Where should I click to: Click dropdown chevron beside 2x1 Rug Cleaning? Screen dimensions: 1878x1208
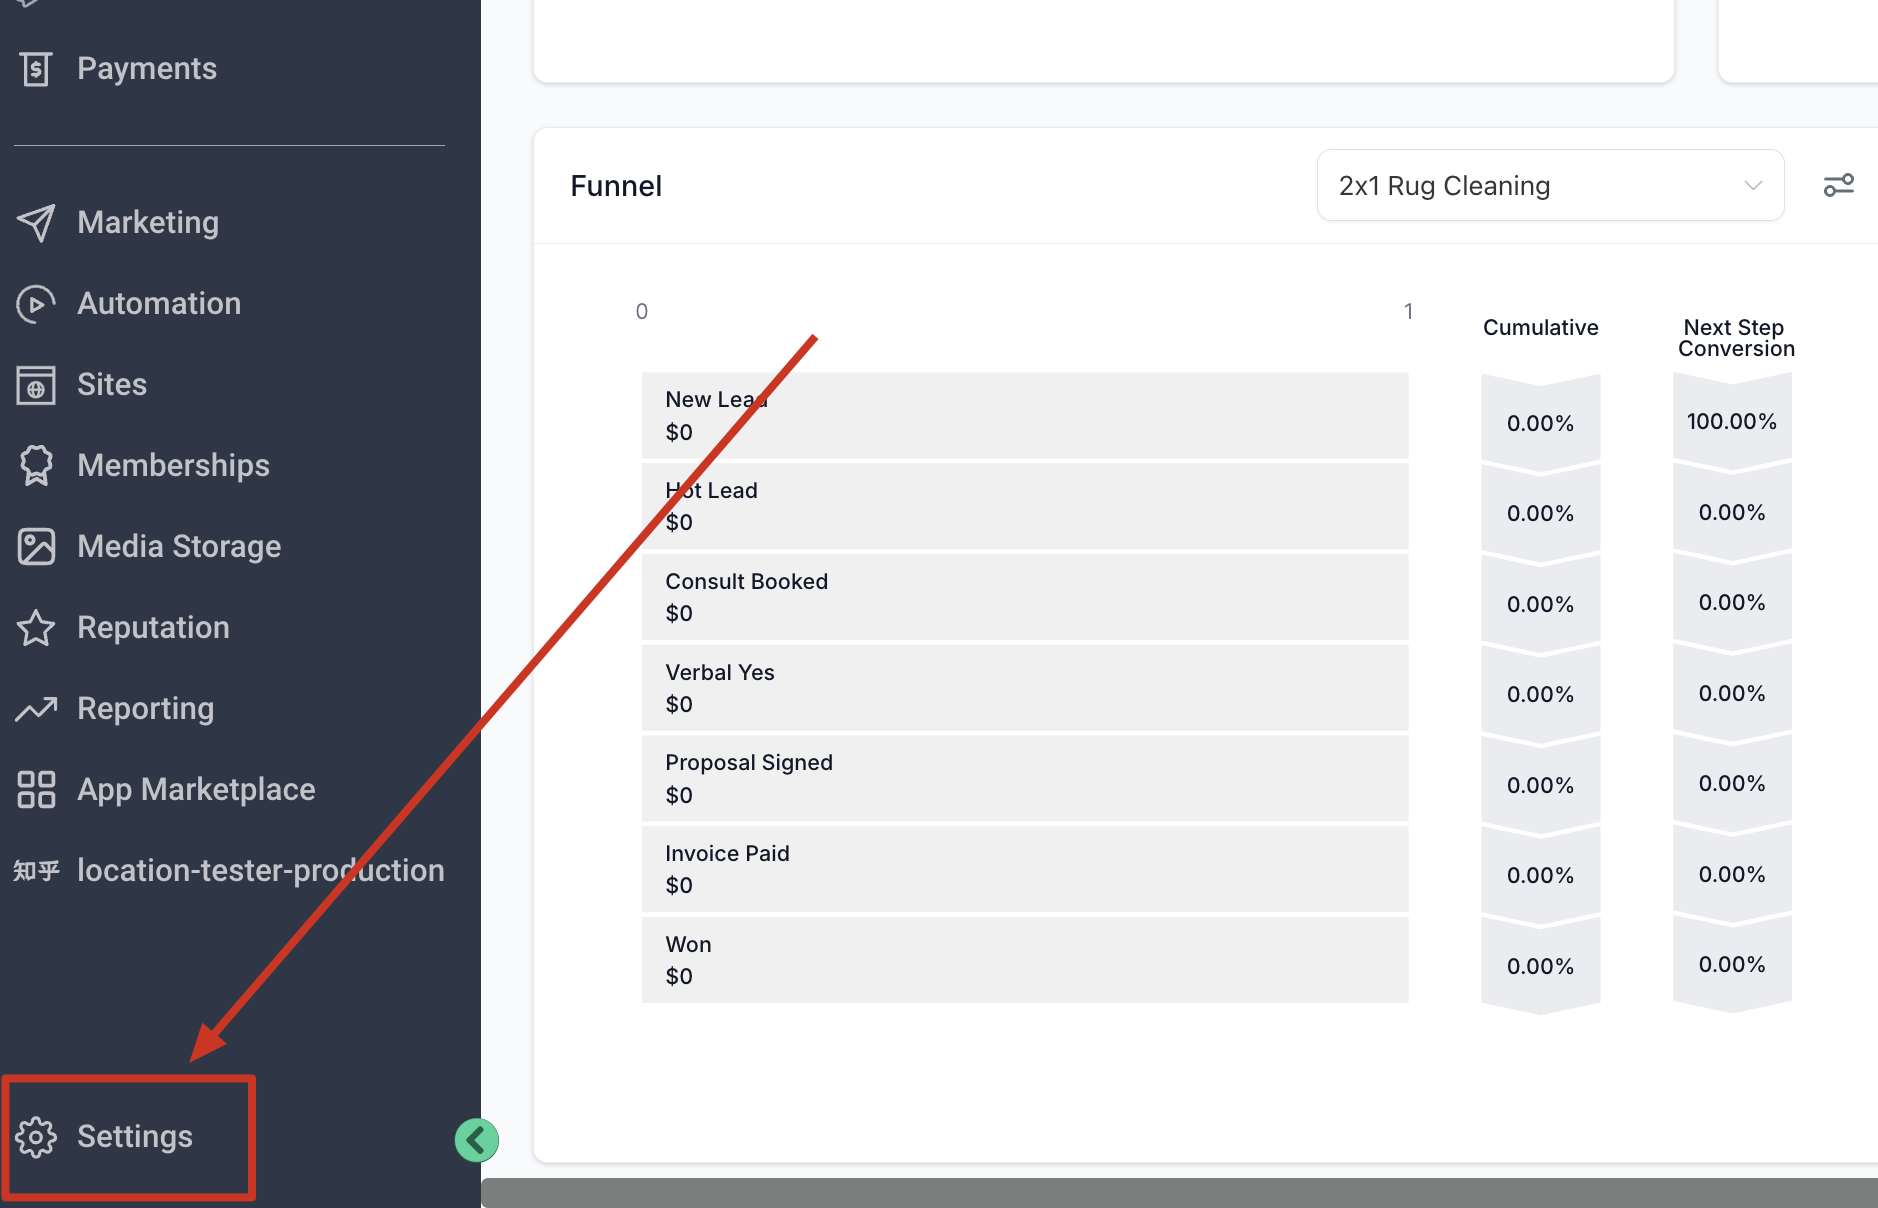click(1752, 185)
